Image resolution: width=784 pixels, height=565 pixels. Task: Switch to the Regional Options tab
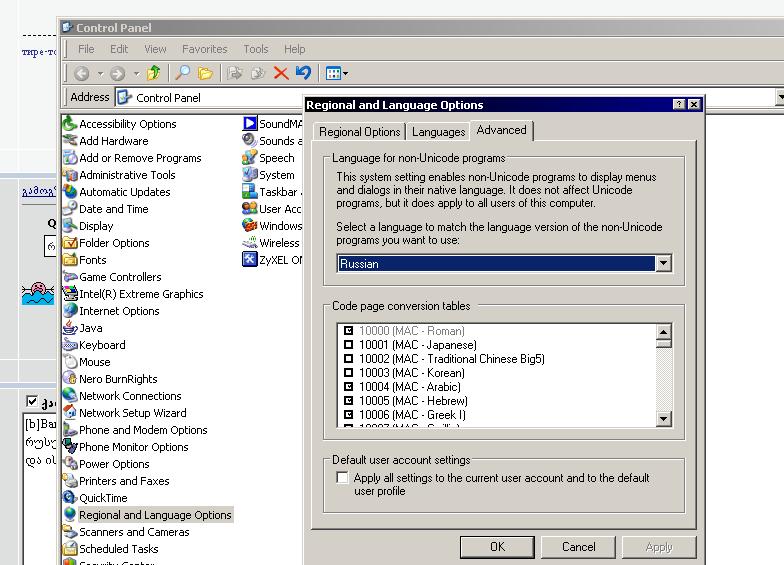click(360, 132)
